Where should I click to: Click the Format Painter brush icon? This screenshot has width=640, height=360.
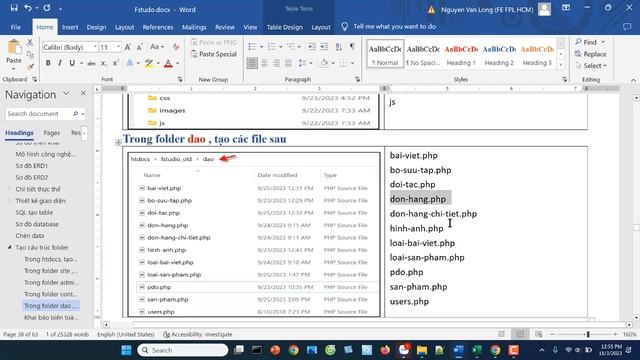click(x=30, y=67)
